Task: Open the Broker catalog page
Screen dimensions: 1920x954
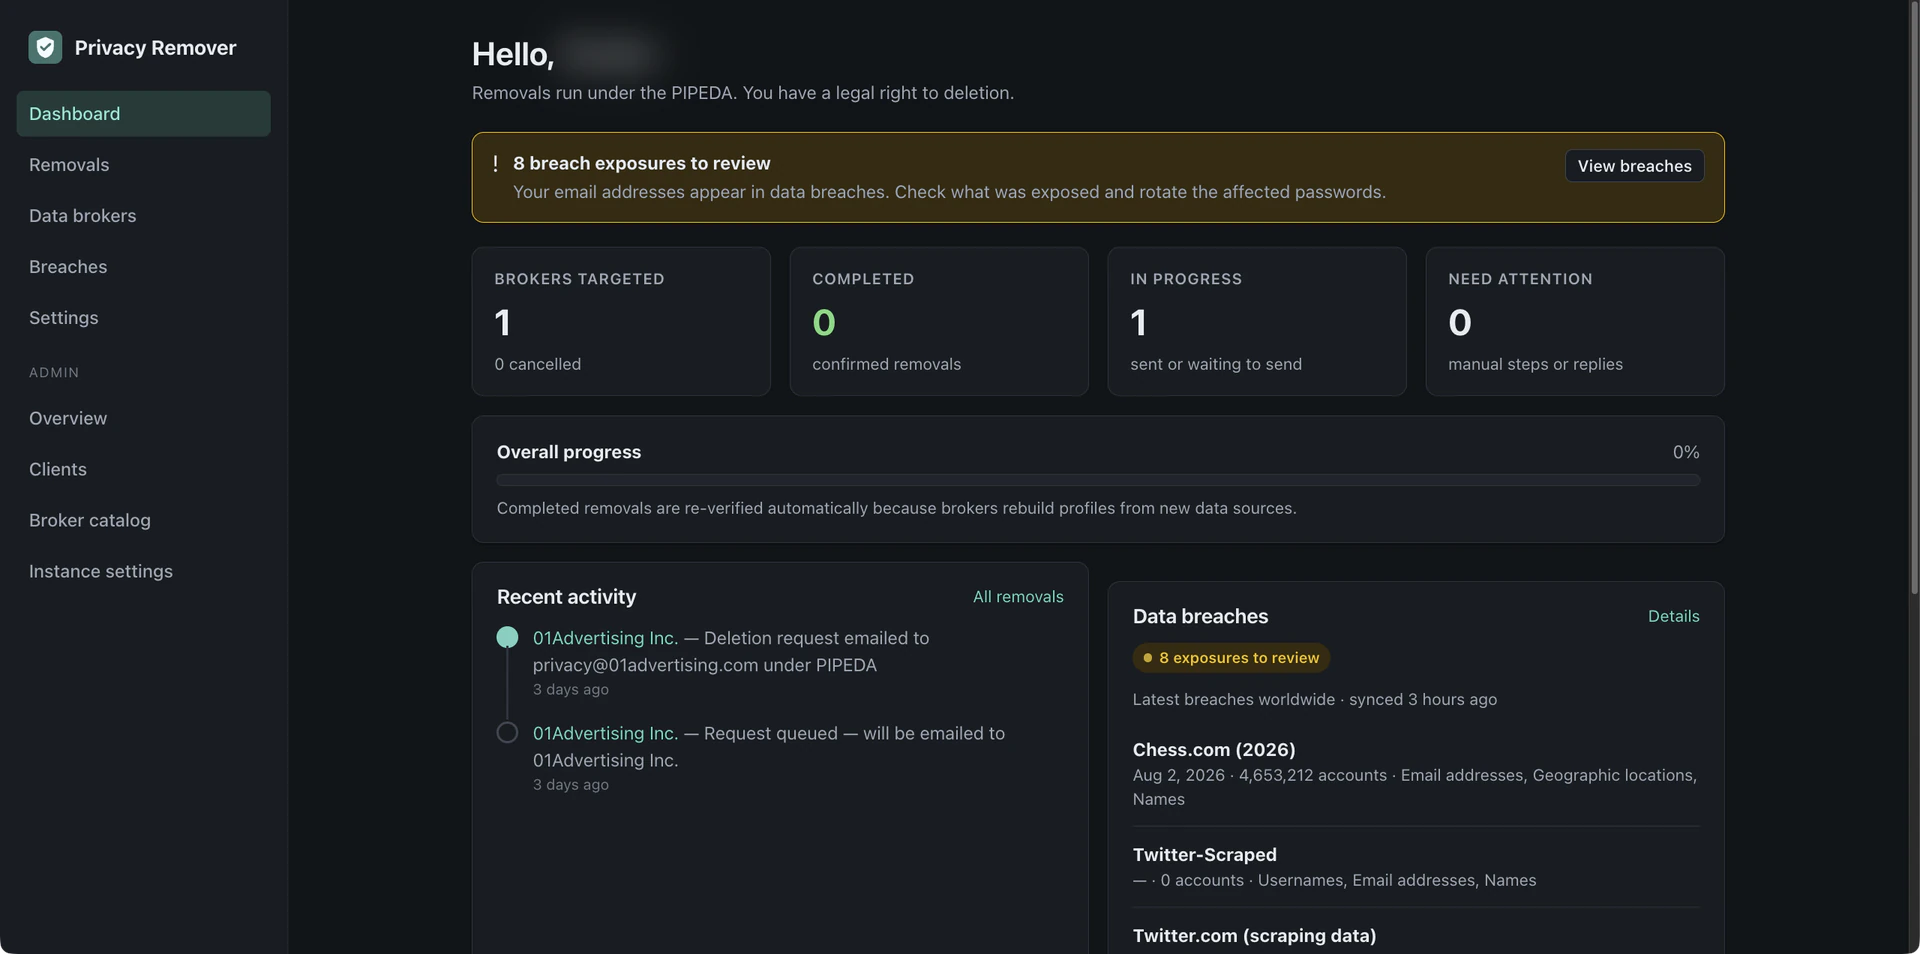Action: [143, 520]
